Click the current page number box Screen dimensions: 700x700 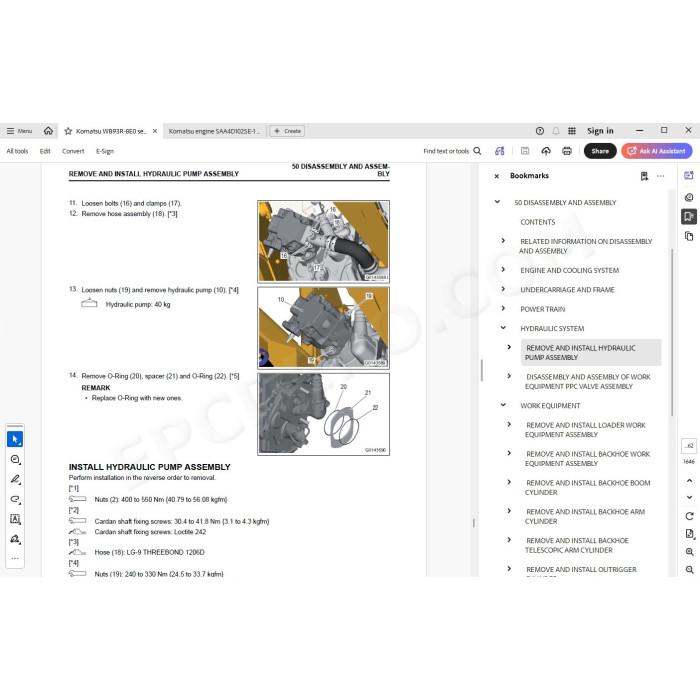[689, 446]
